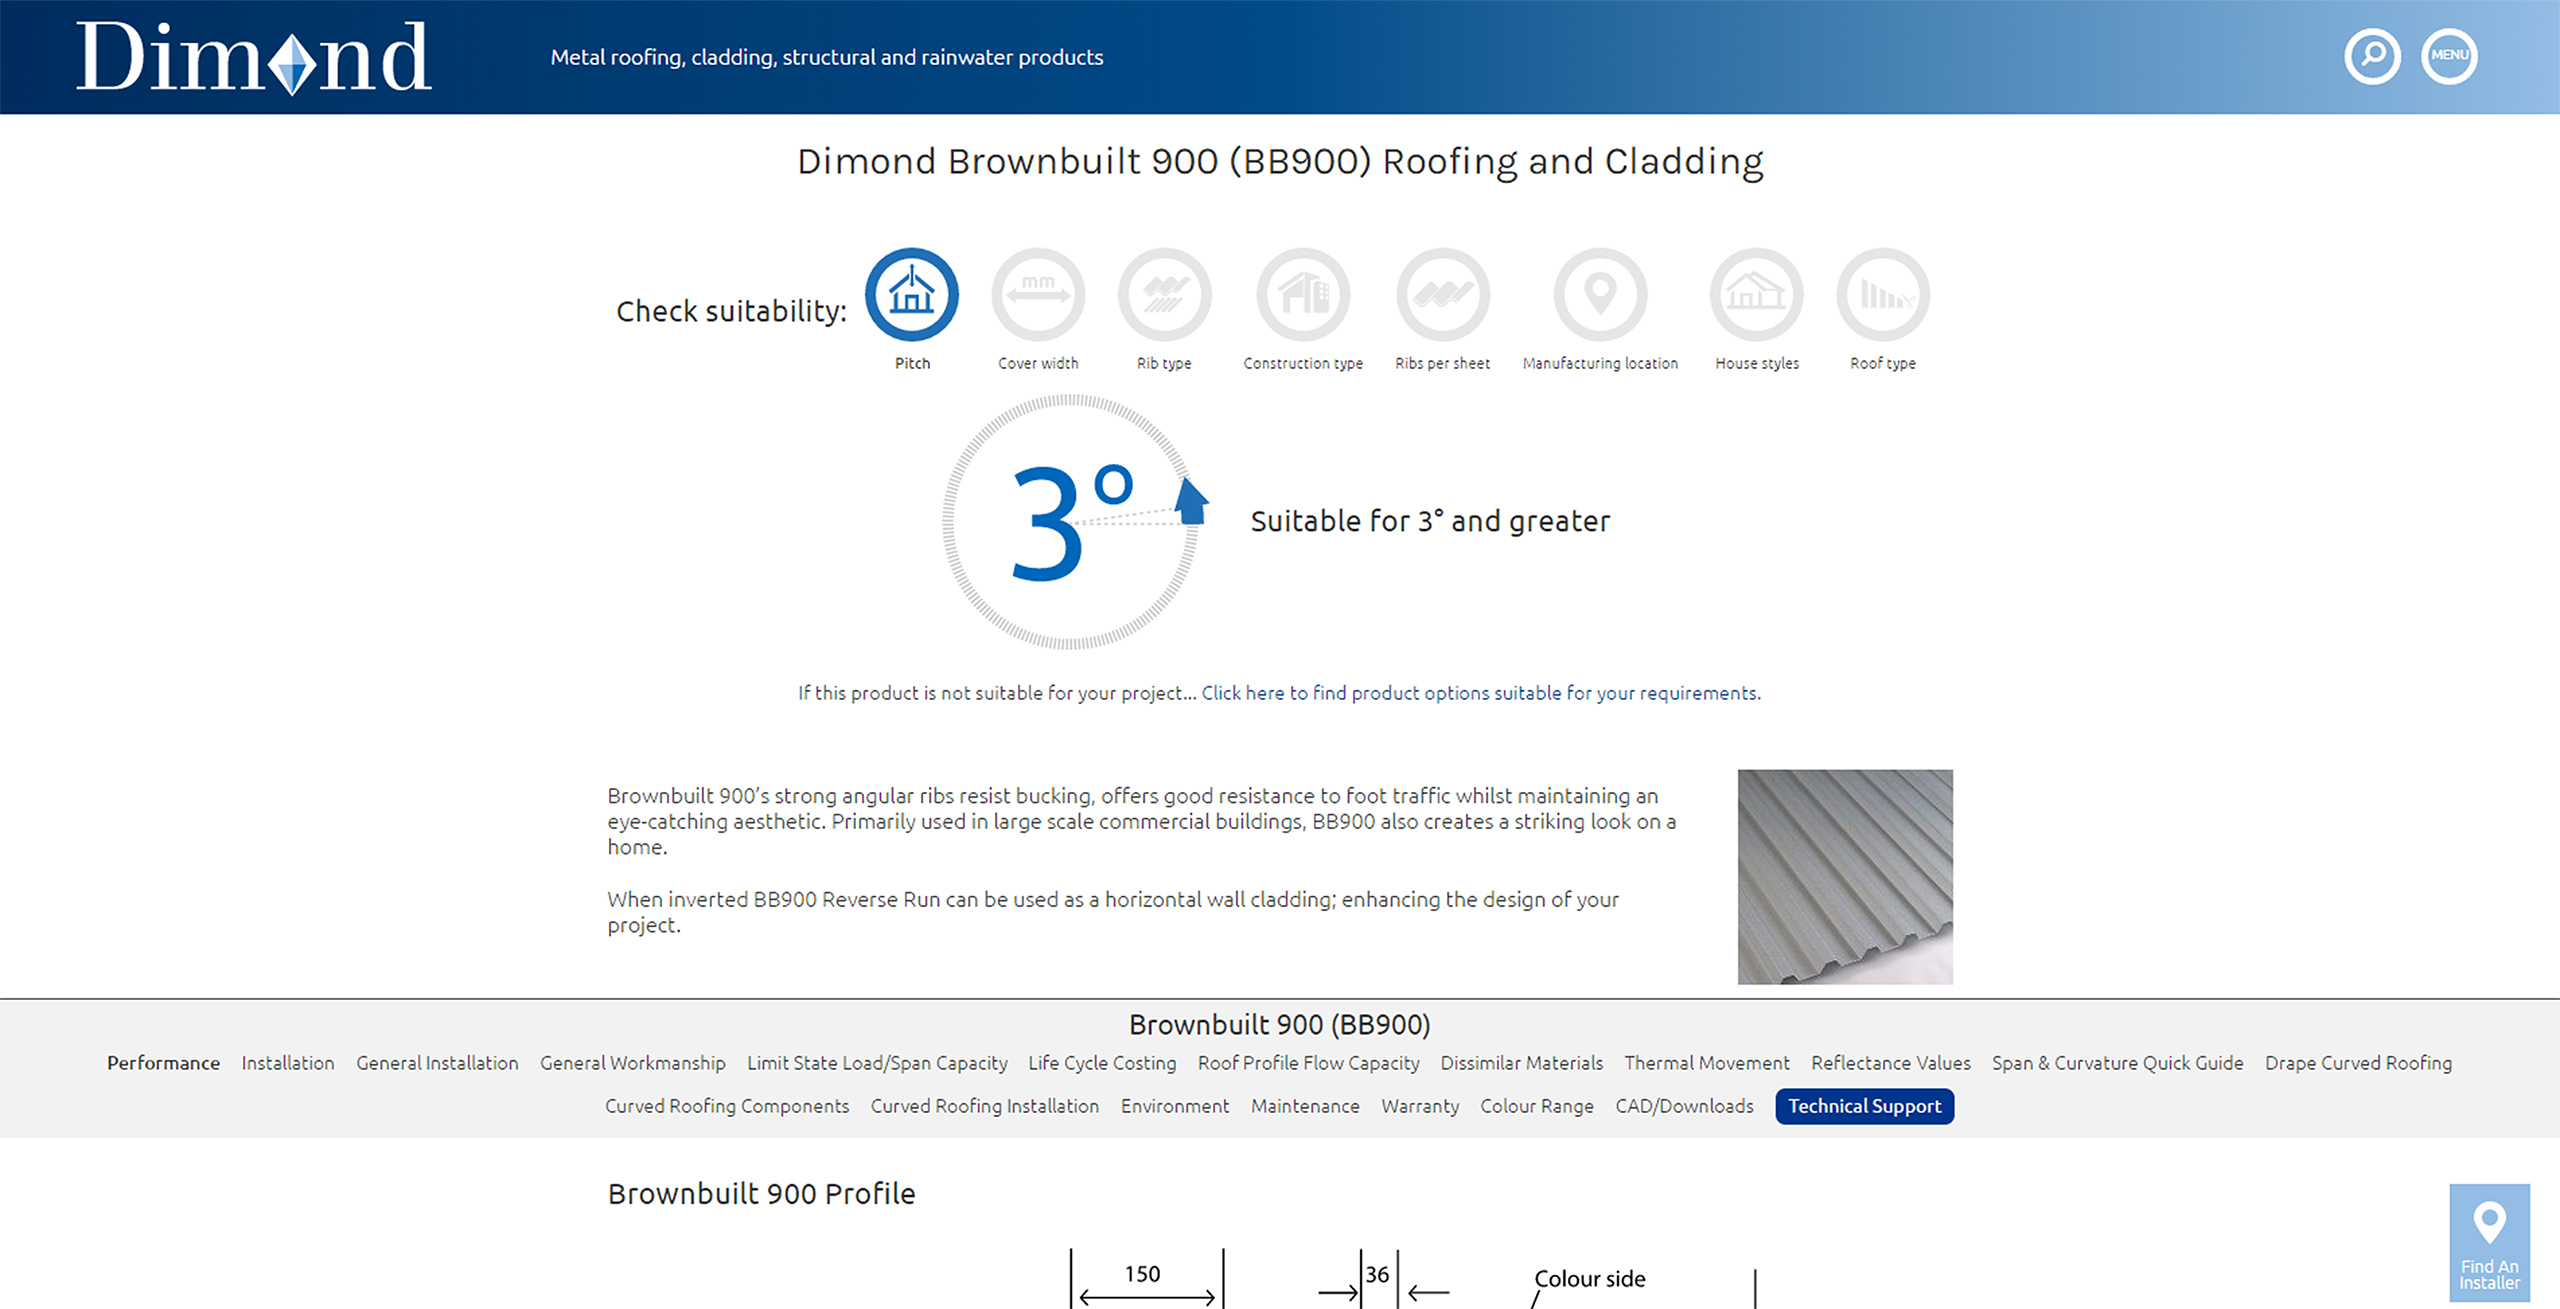Image resolution: width=2560 pixels, height=1309 pixels.
Task: Open the Drape Curved Roofing tab
Action: [x=2358, y=1063]
